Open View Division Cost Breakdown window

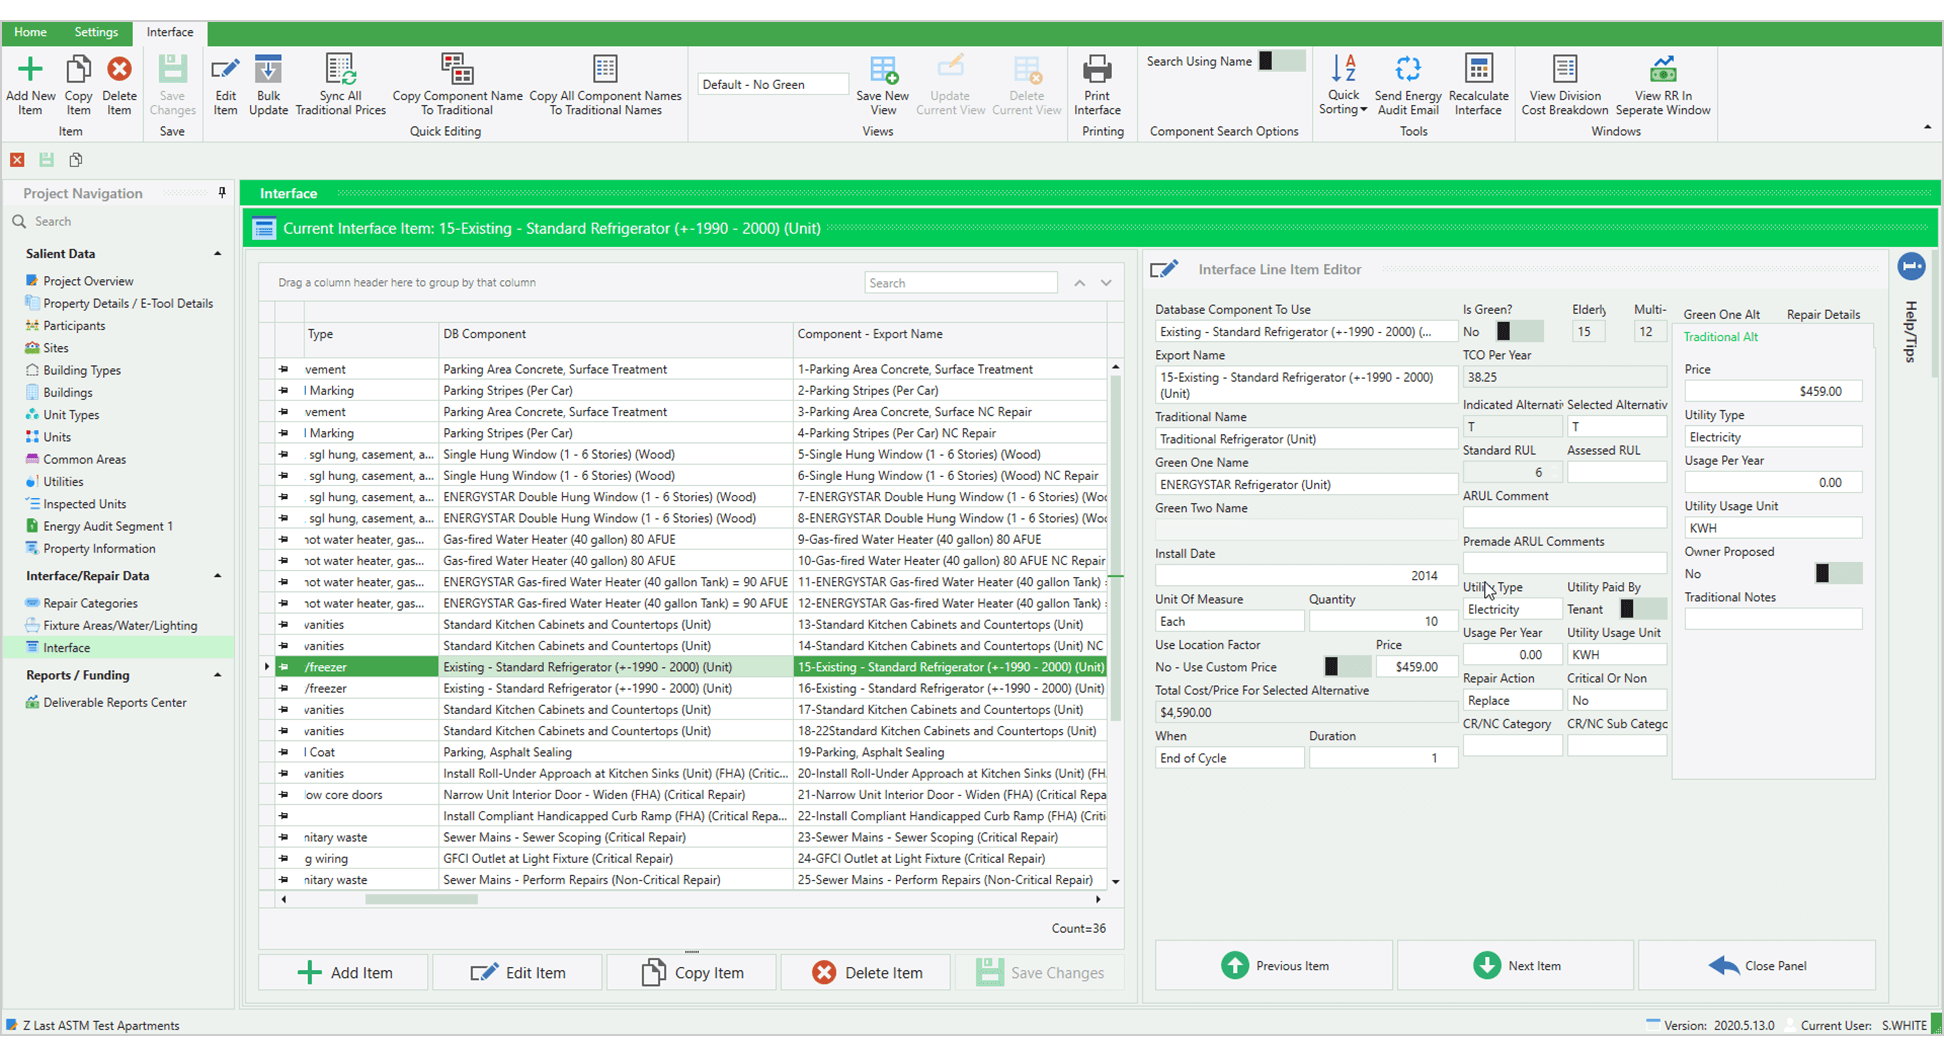point(1564,85)
